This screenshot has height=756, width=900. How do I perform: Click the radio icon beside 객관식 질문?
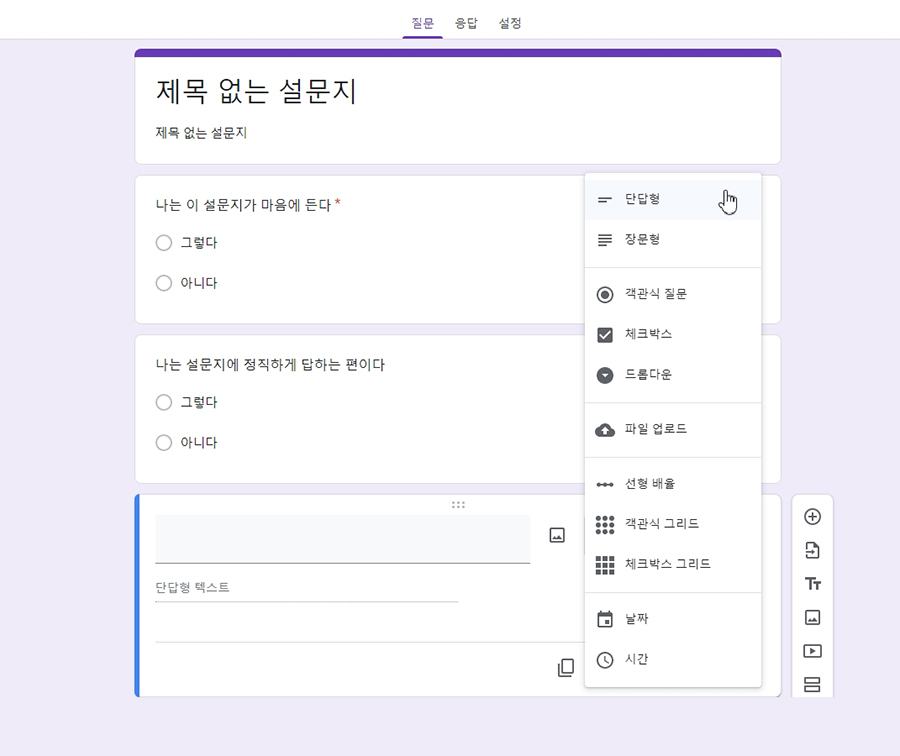(x=604, y=294)
